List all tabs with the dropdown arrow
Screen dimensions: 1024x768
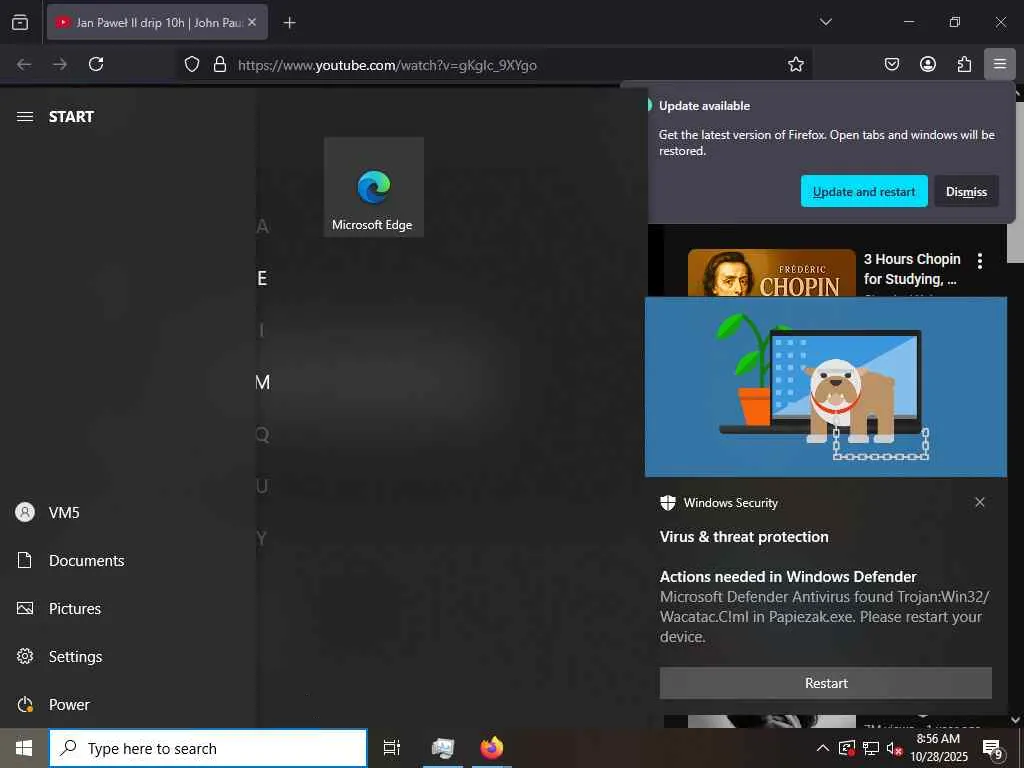(825, 22)
